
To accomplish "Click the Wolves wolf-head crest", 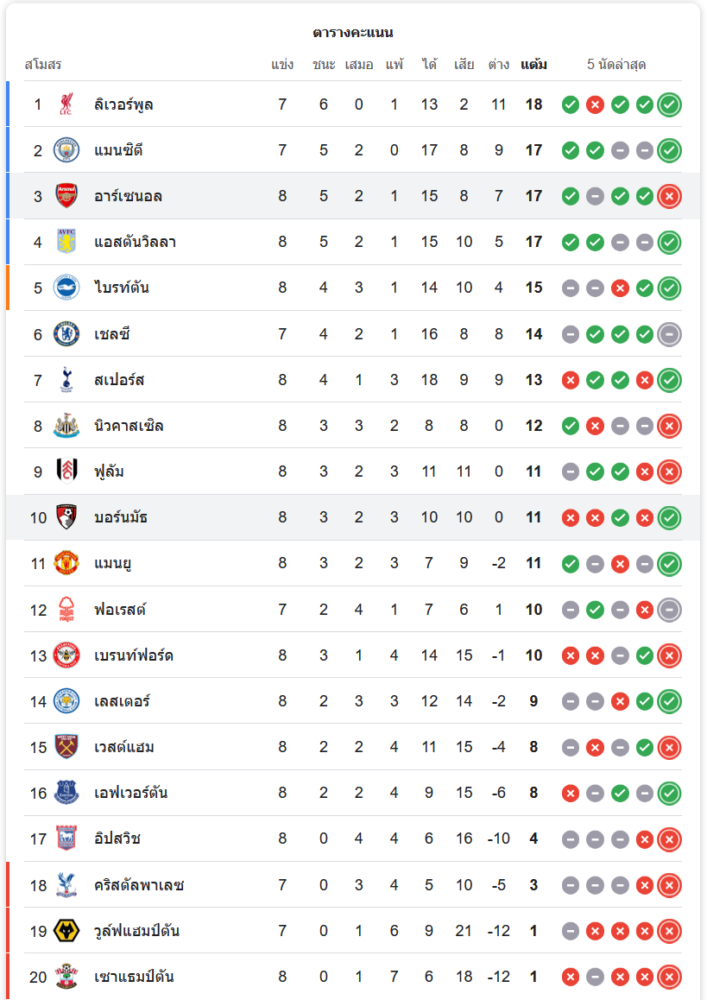I will pos(66,931).
